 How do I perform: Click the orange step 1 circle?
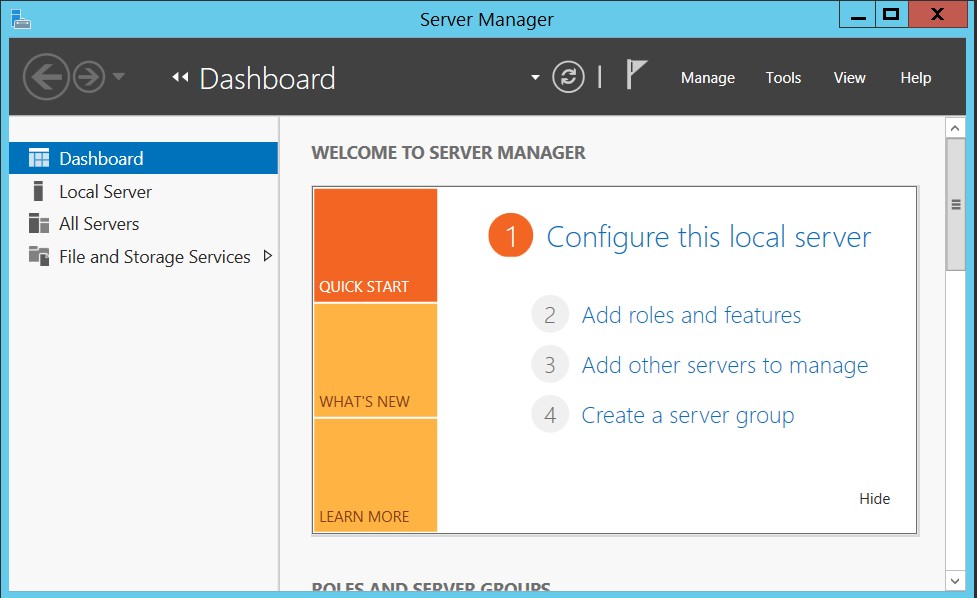[510, 235]
